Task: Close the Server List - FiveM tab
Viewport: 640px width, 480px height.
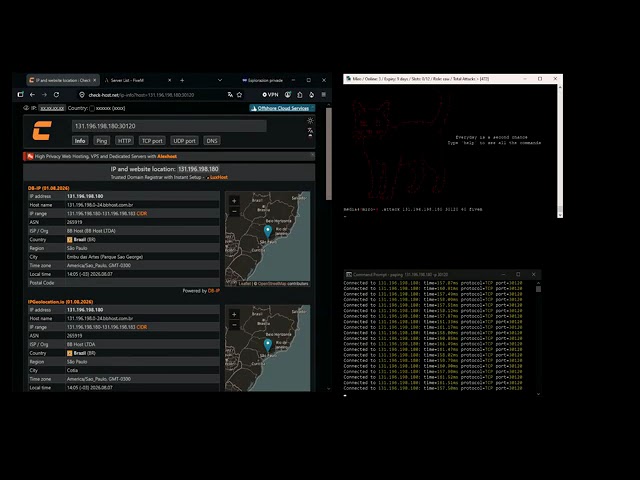Action: tap(170, 80)
